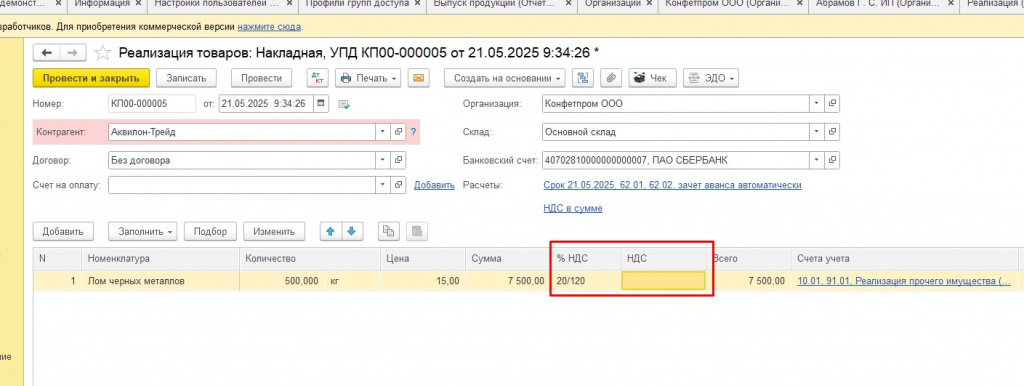1024x386 pixels.
Task: Show document postings via Дт/Кт icon
Action: tap(319, 78)
